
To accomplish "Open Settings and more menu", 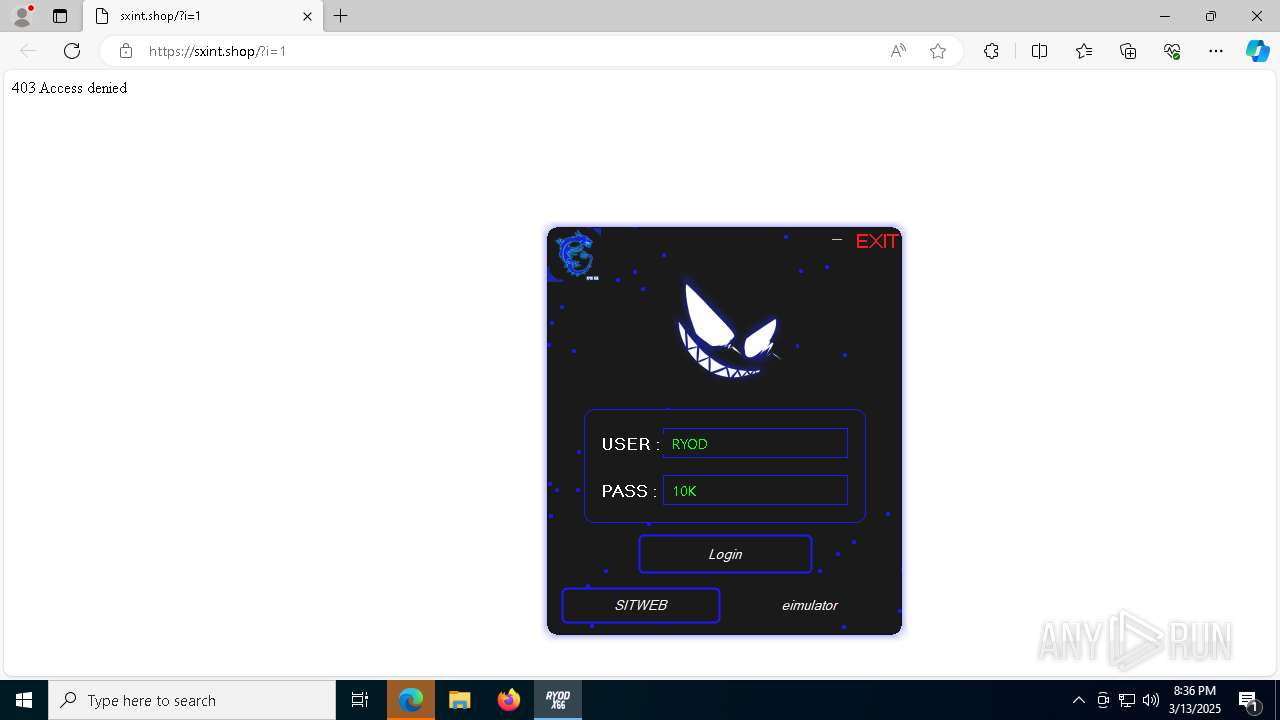I will (1216, 51).
